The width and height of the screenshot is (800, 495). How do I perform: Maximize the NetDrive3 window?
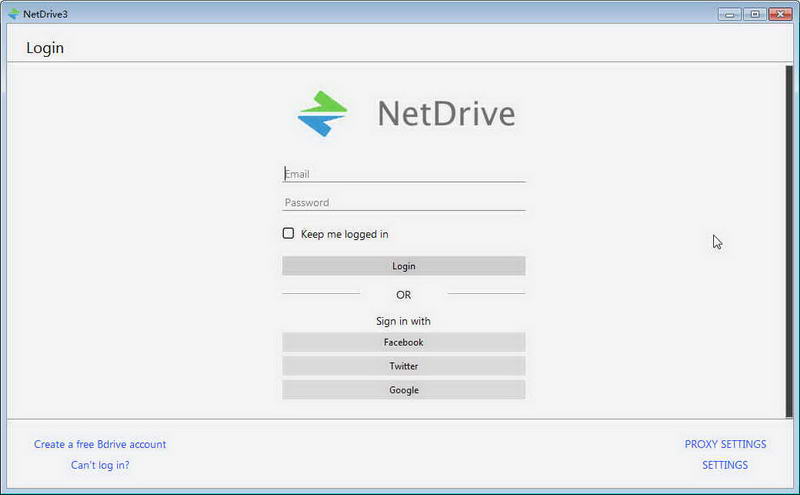click(x=755, y=14)
